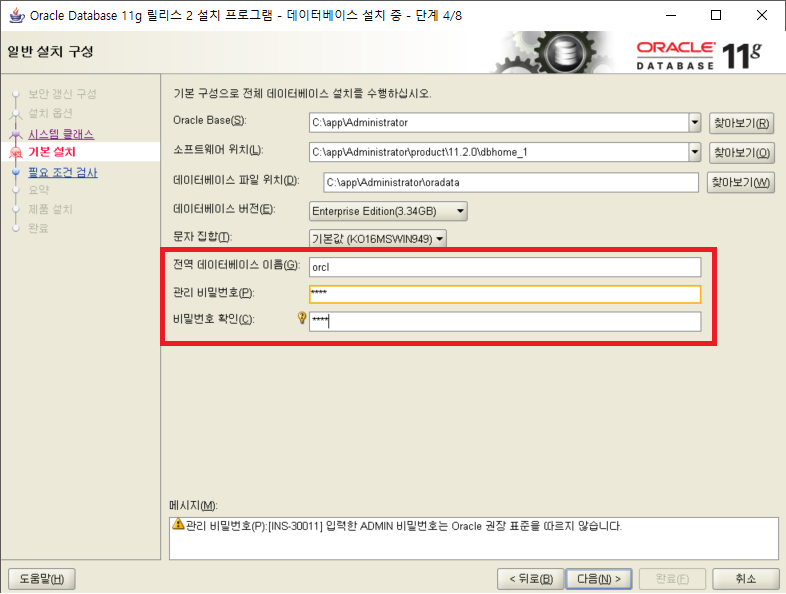Click the 데이터베이스 버전(E) label
The width and height of the screenshot is (786, 594).
224,209
